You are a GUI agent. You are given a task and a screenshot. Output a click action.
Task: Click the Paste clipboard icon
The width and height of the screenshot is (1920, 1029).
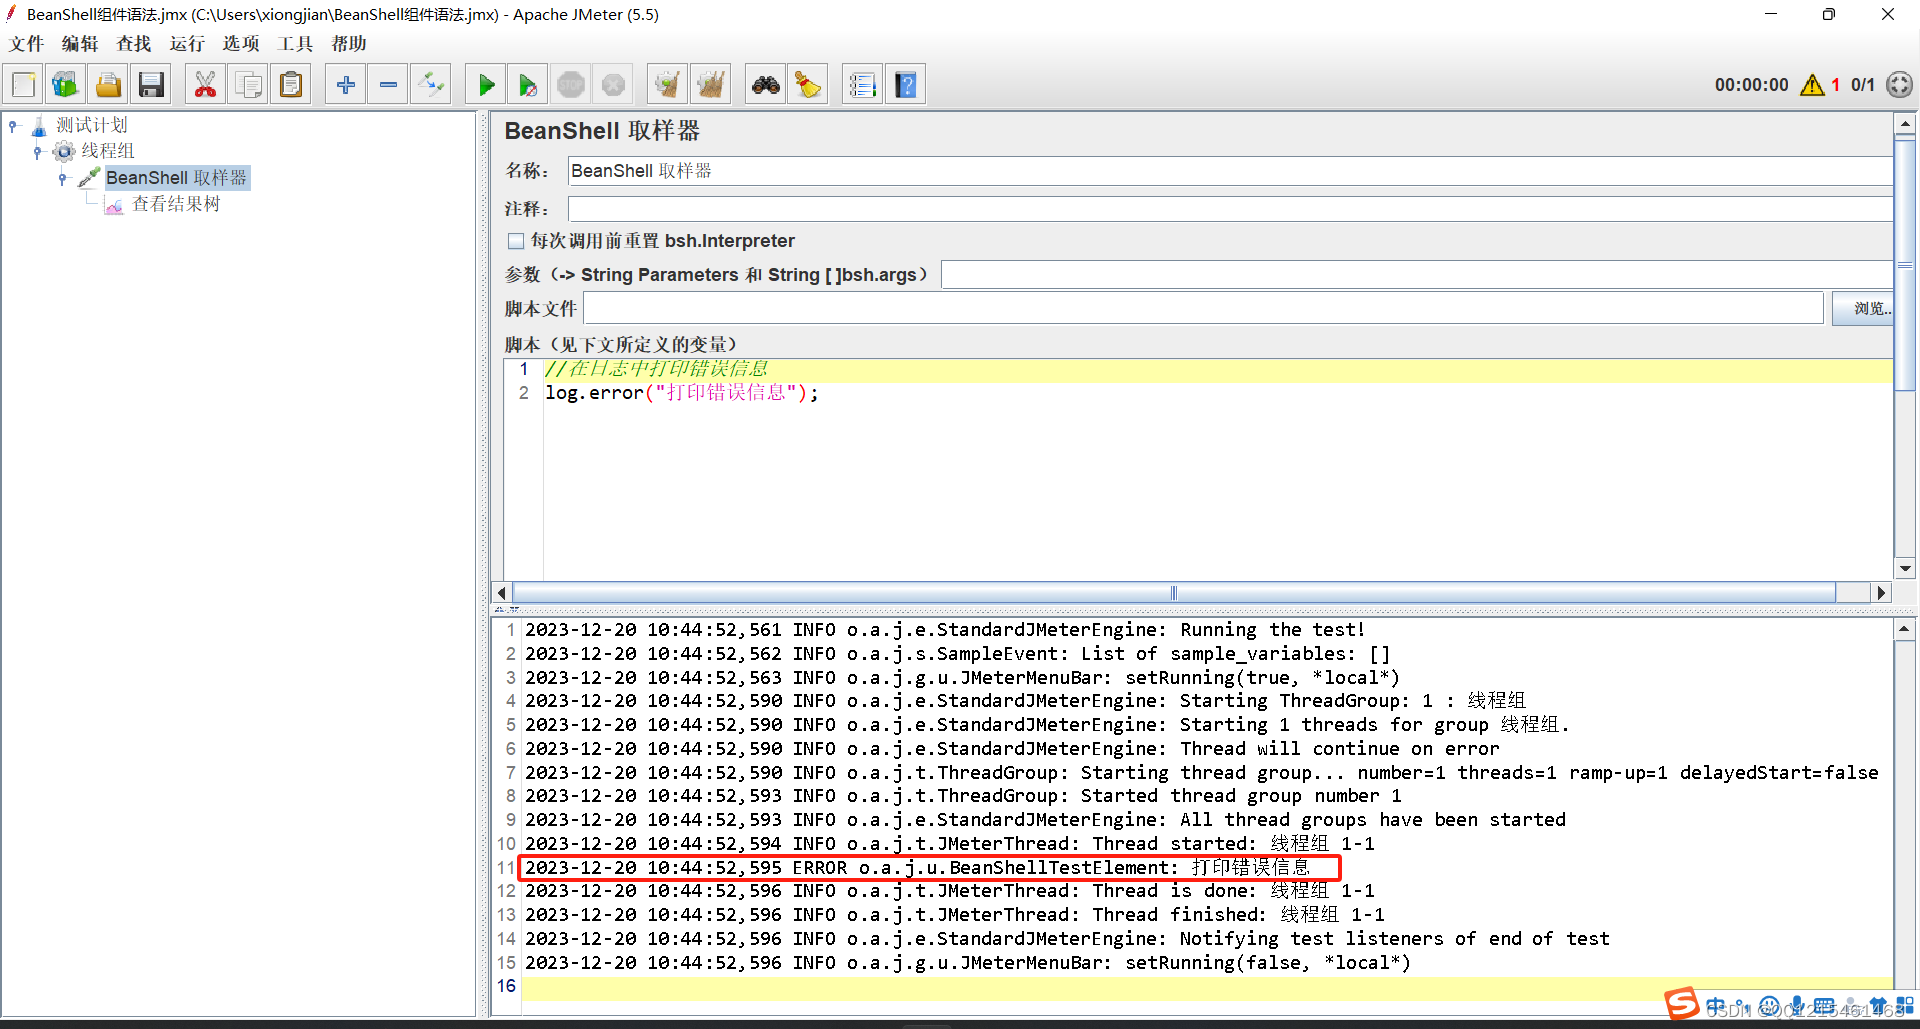pos(291,85)
